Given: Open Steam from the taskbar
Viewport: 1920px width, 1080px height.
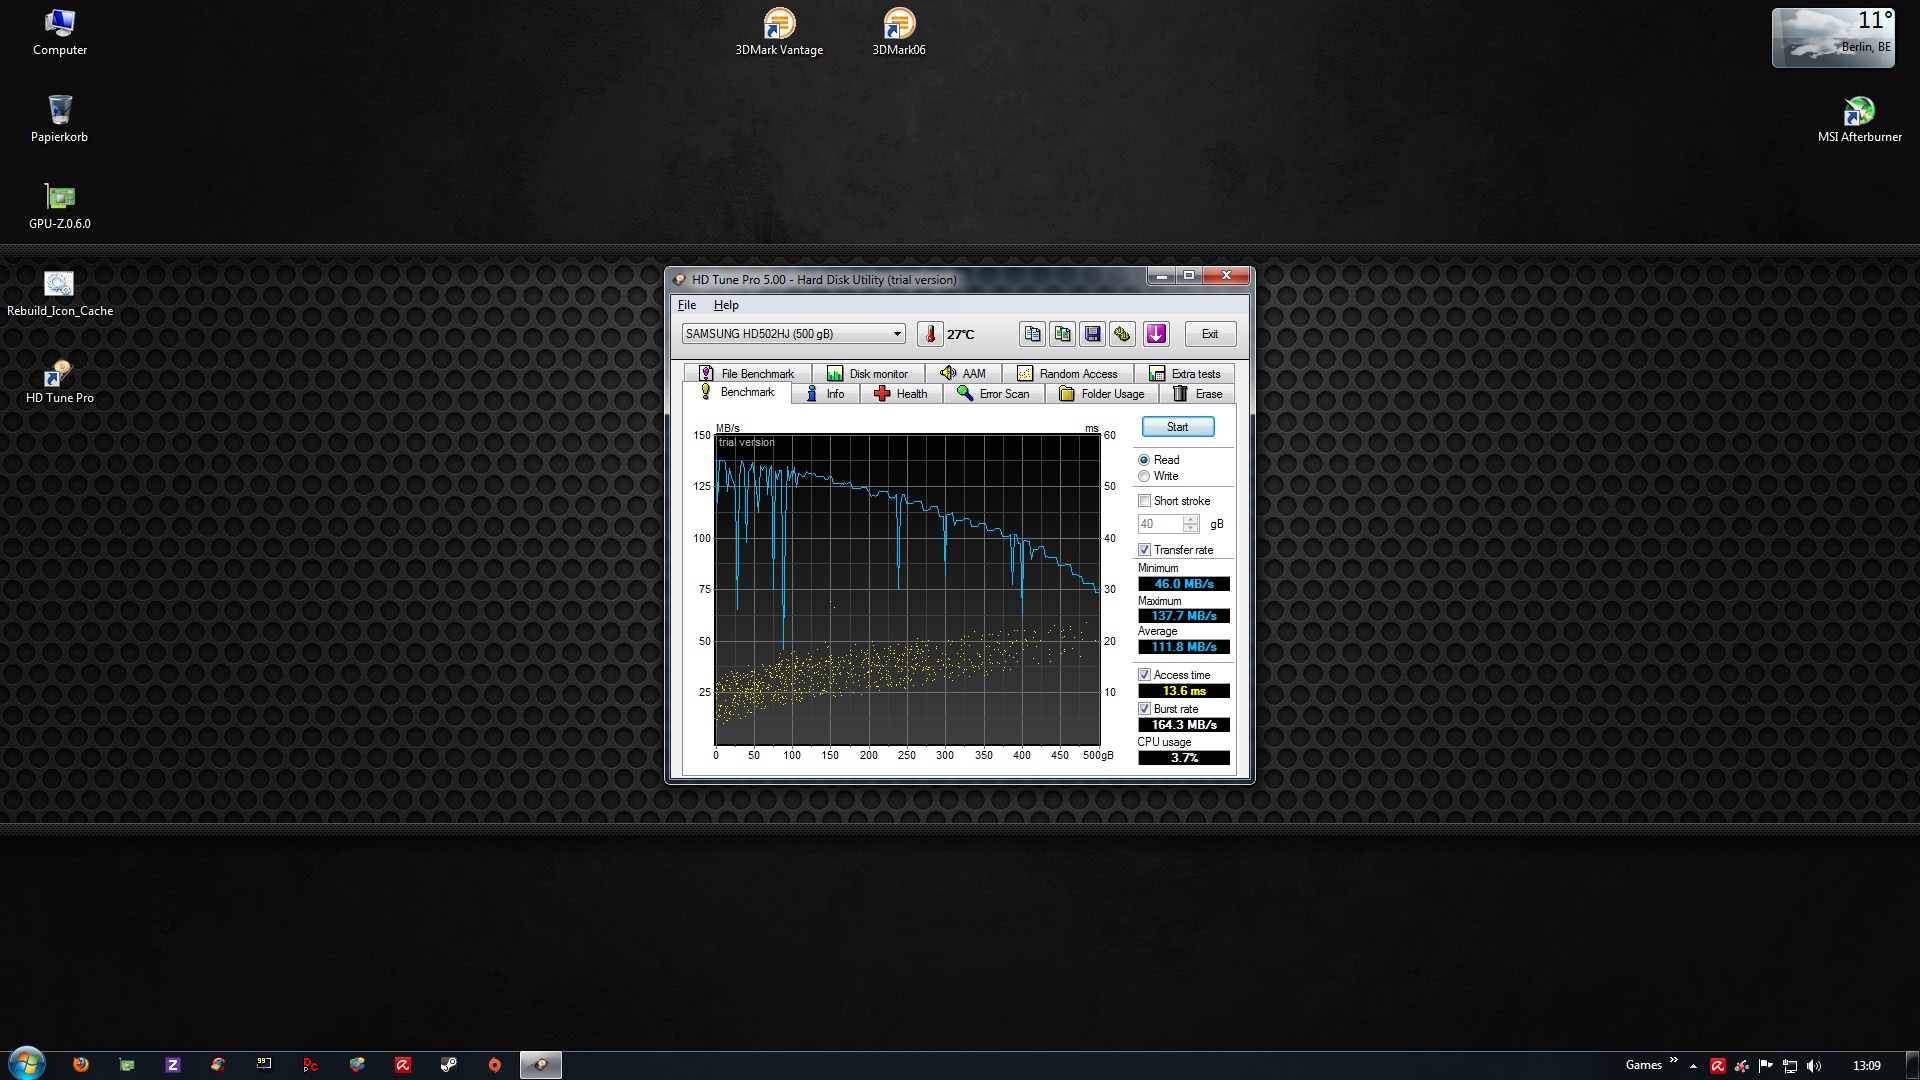Looking at the screenshot, I should 449,1065.
